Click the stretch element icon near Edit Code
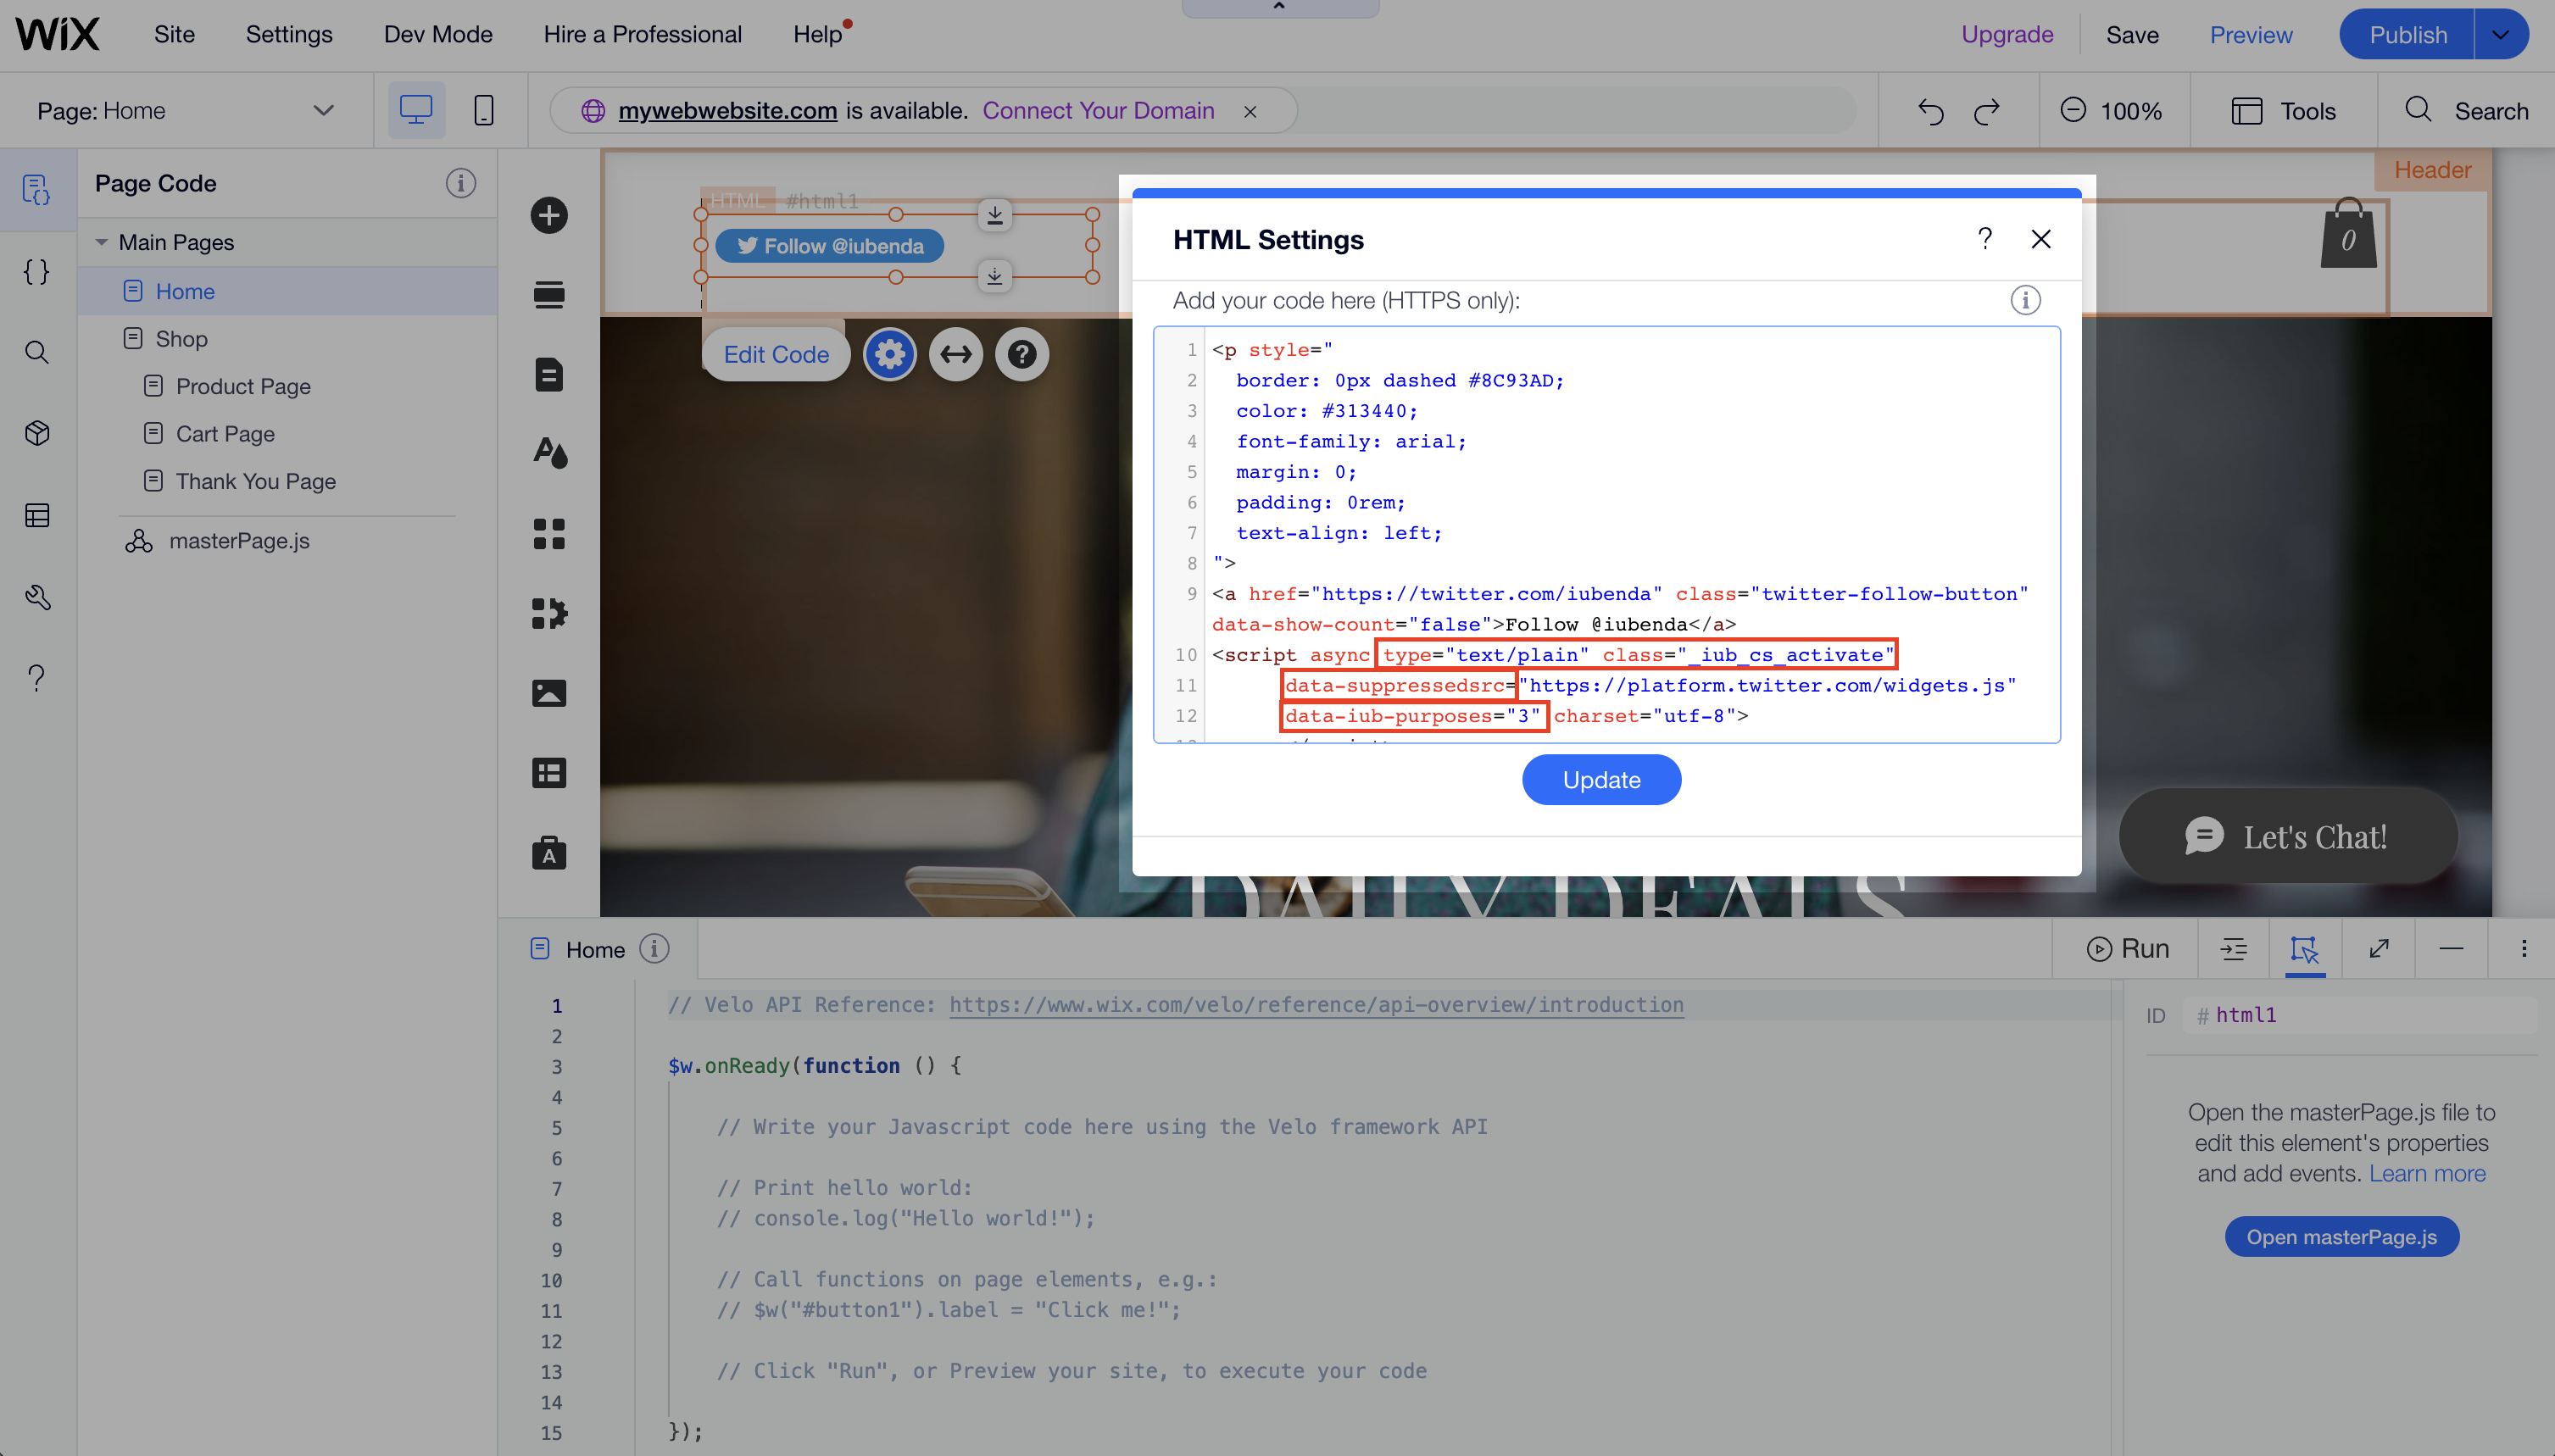The image size is (2555, 1456). 955,353
